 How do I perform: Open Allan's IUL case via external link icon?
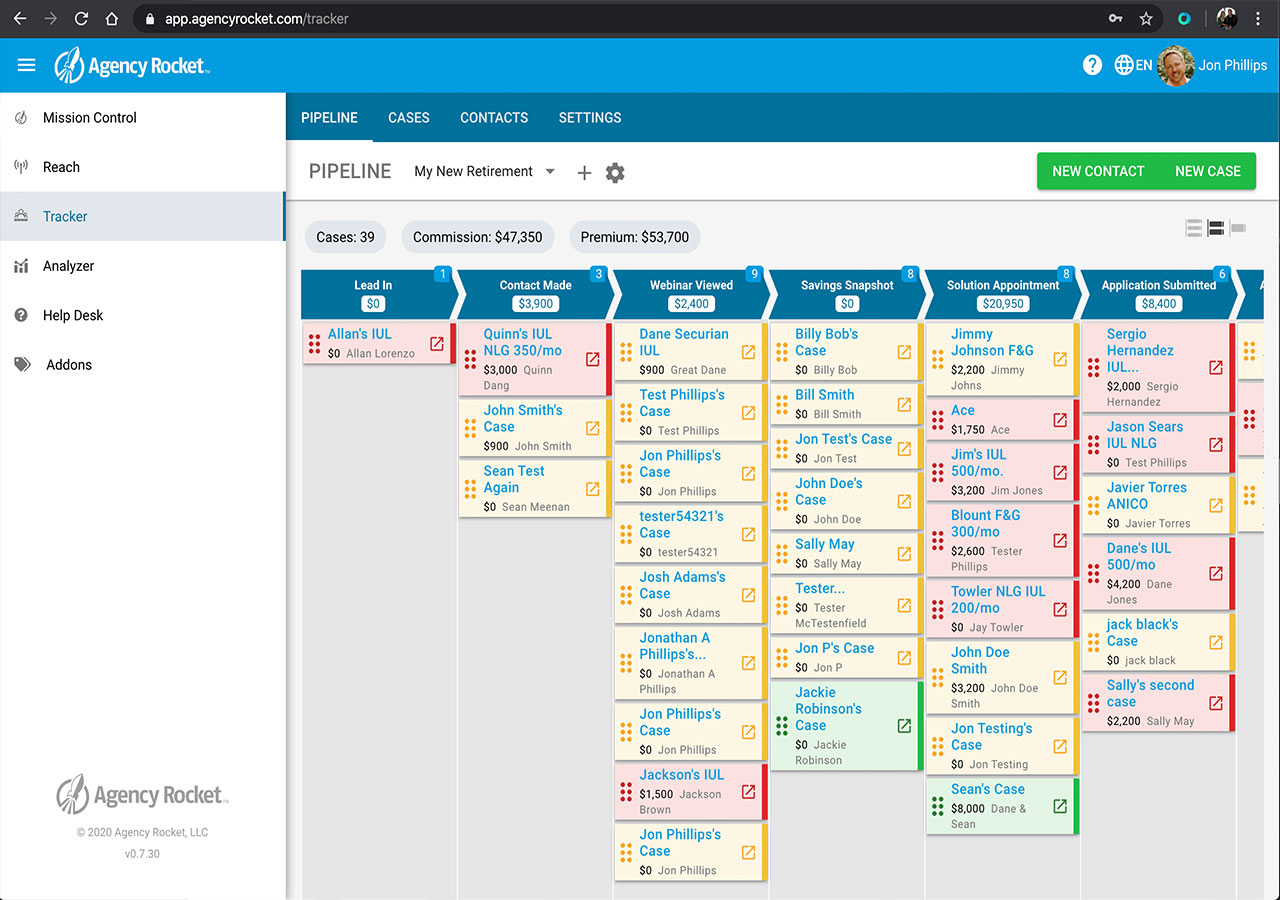[x=437, y=343]
